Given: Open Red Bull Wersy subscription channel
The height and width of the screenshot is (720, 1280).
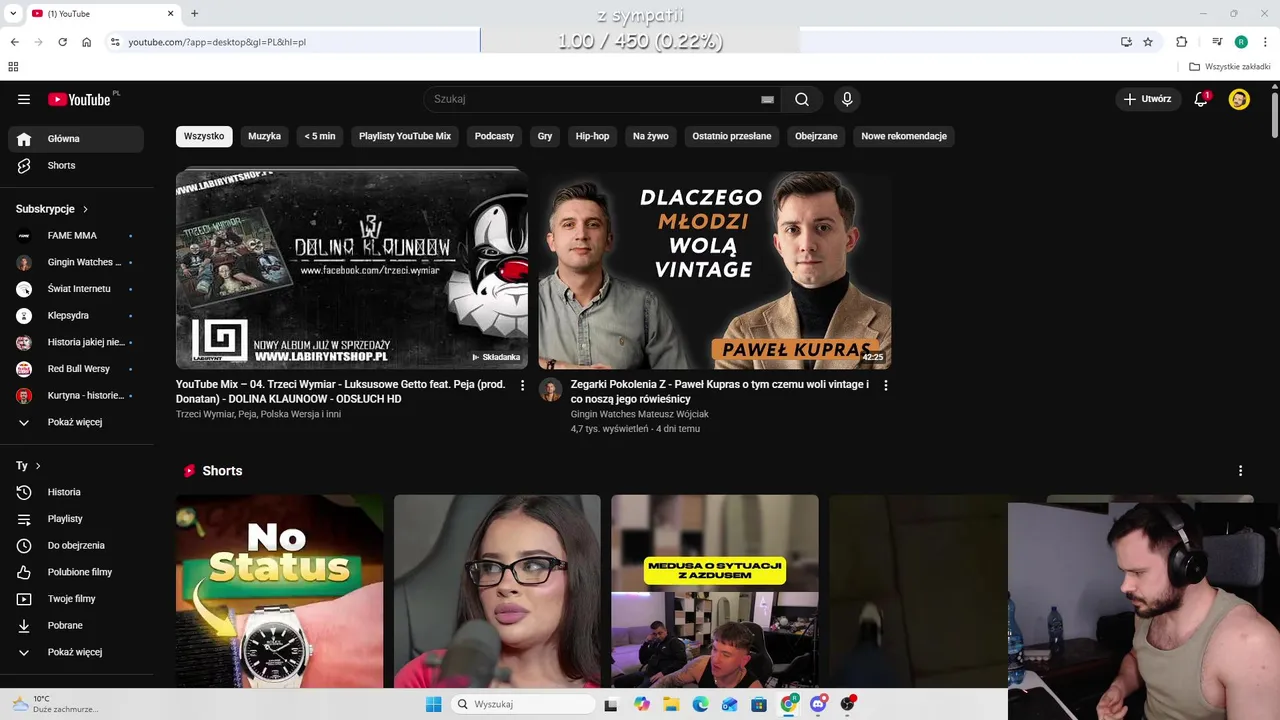Looking at the screenshot, I should (76, 369).
